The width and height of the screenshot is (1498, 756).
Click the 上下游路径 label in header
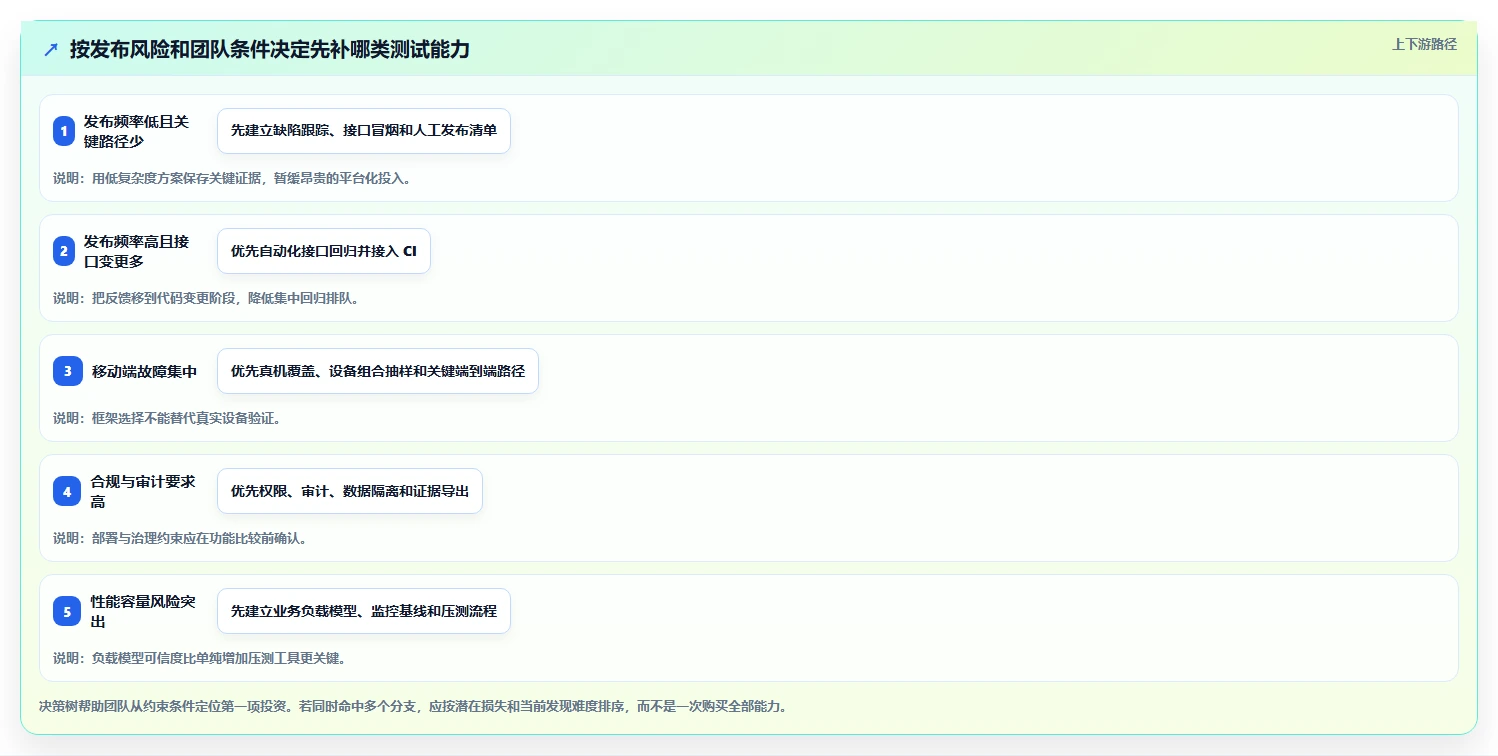(1424, 44)
